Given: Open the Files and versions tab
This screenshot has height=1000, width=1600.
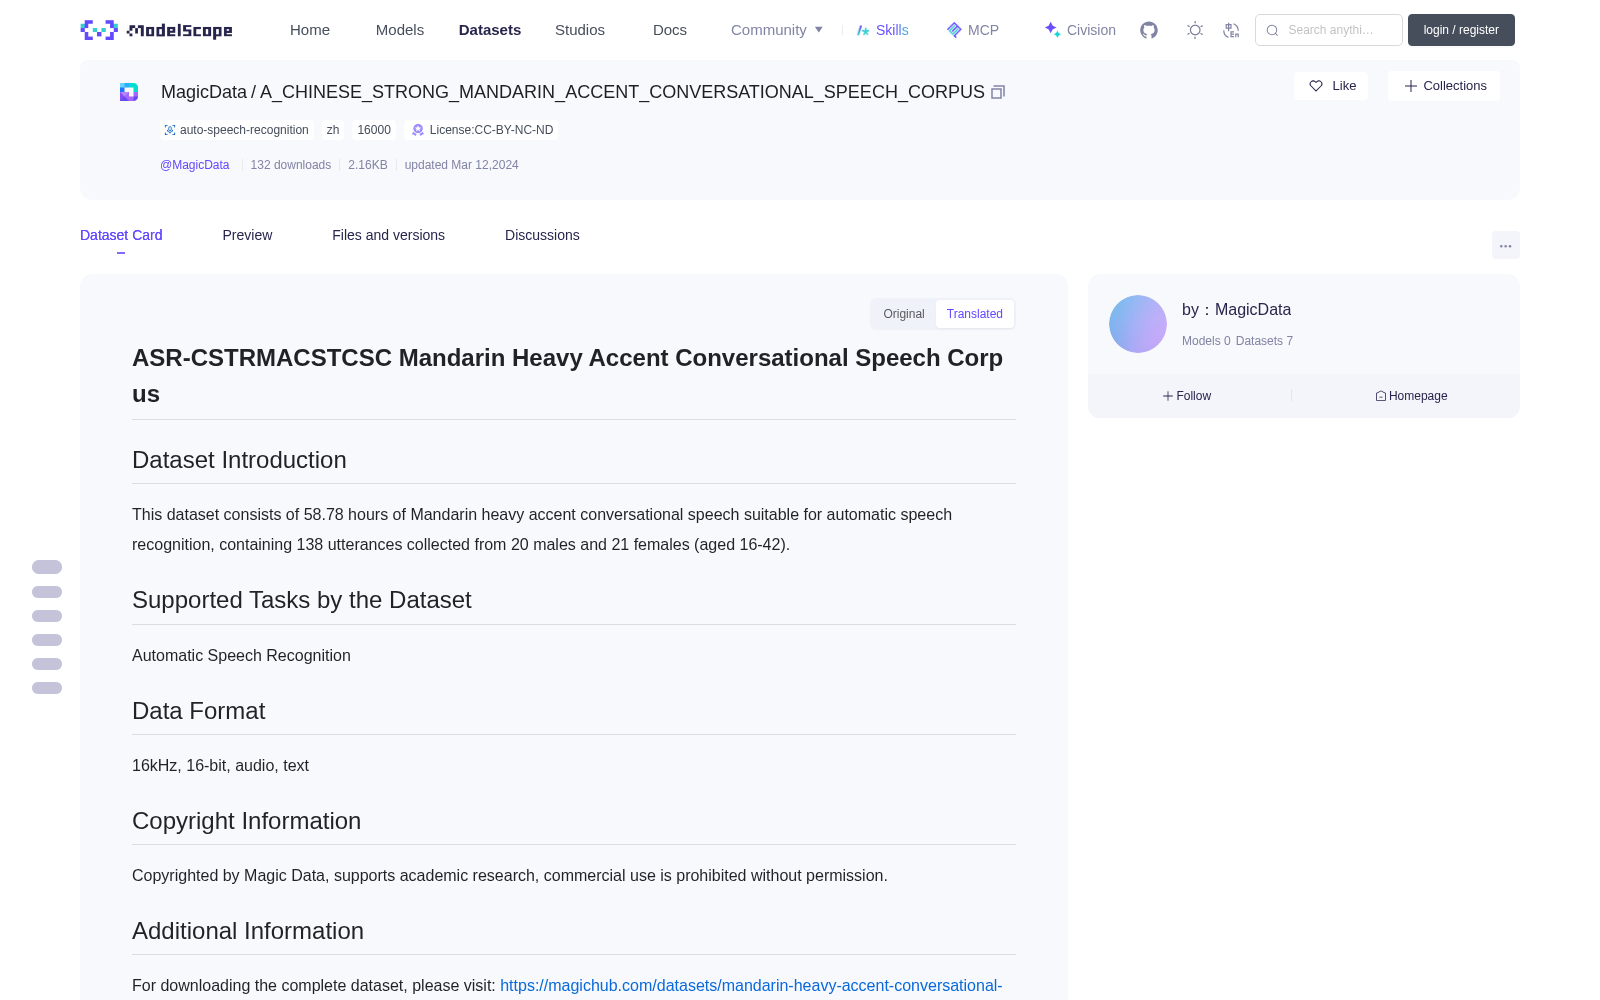Looking at the screenshot, I should coord(388,235).
